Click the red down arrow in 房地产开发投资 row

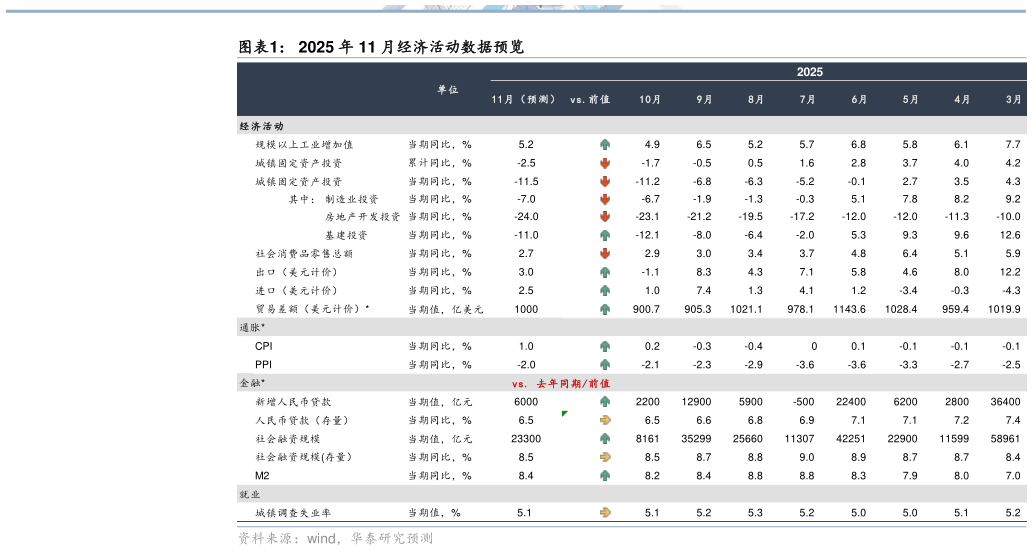605,217
